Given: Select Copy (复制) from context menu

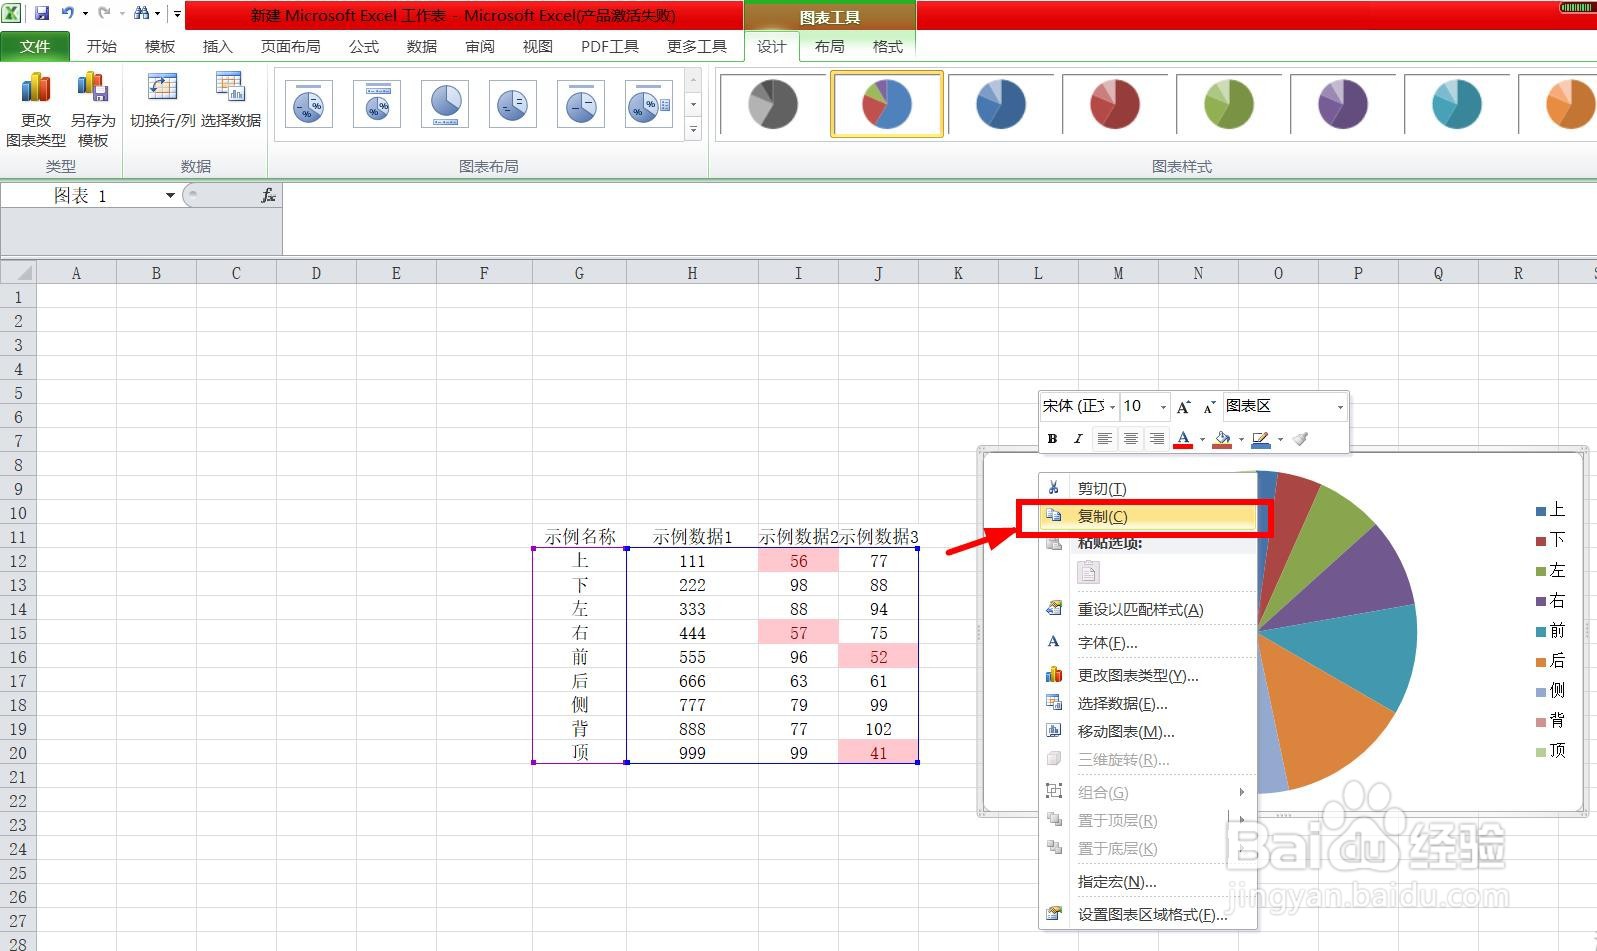Looking at the screenshot, I should pyautogui.click(x=1148, y=516).
